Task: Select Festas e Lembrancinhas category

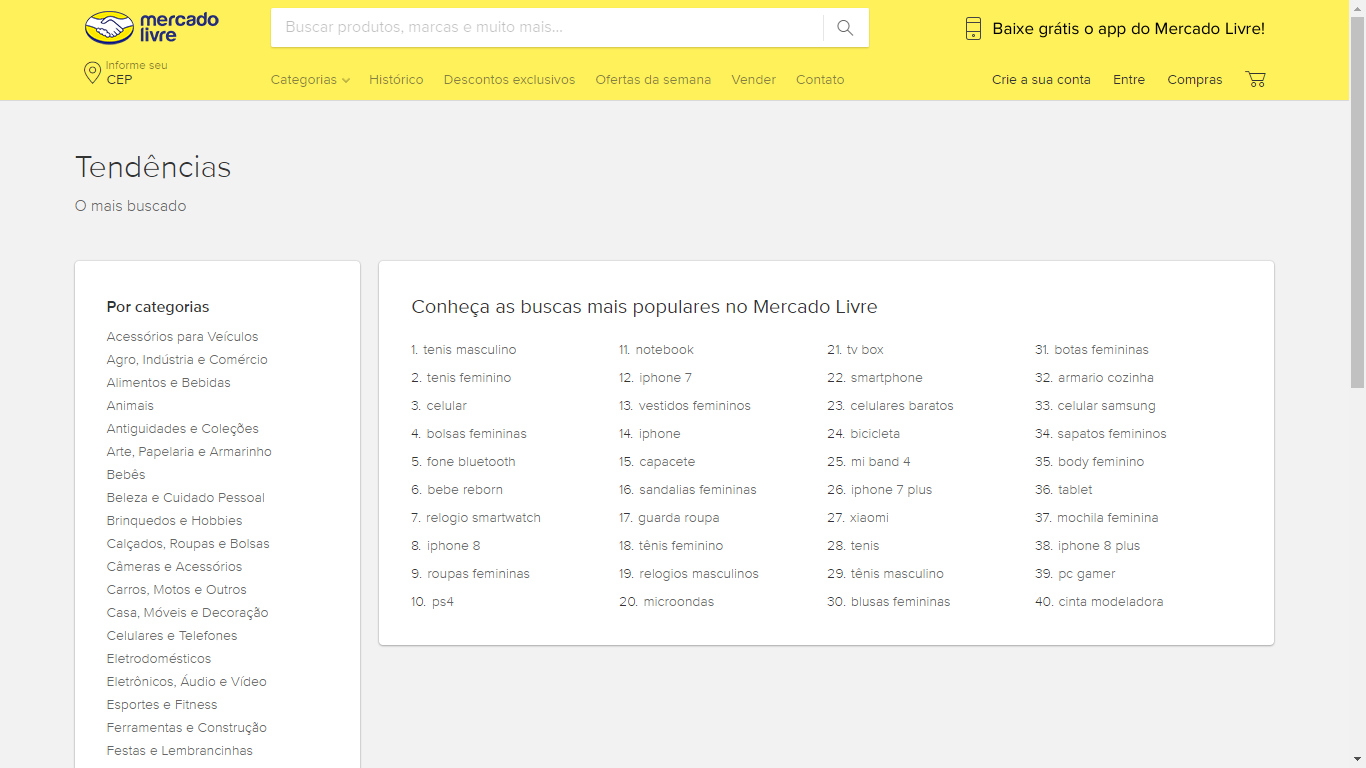Action: pyautogui.click(x=179, y=751)
